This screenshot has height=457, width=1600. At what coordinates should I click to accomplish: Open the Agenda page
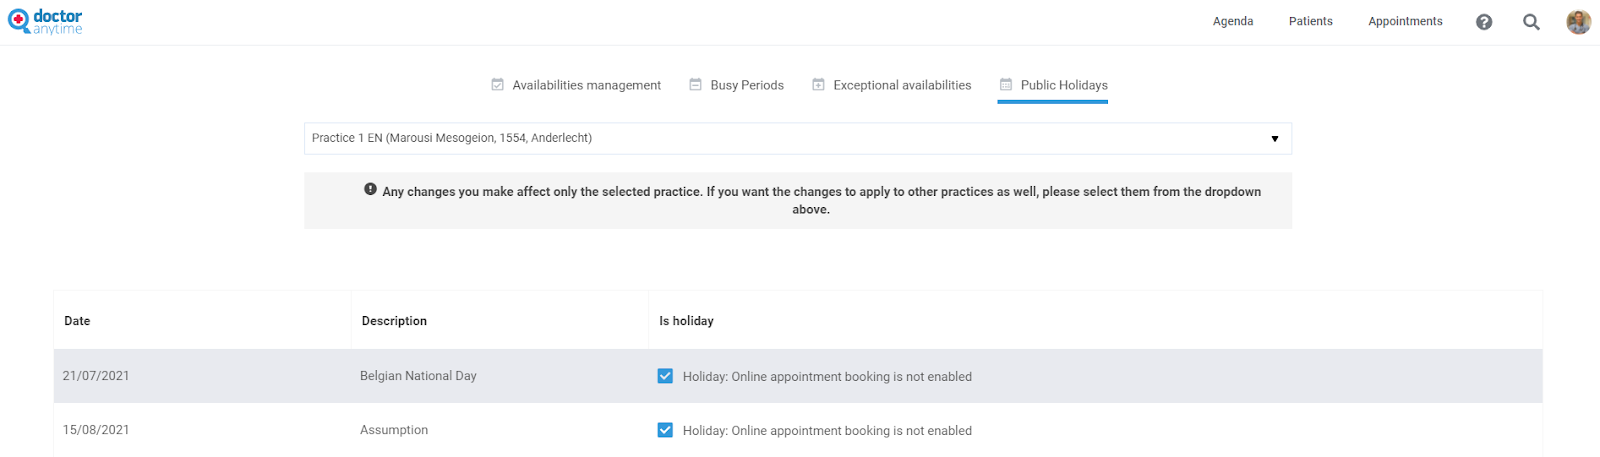click(x=1233, y=21)
